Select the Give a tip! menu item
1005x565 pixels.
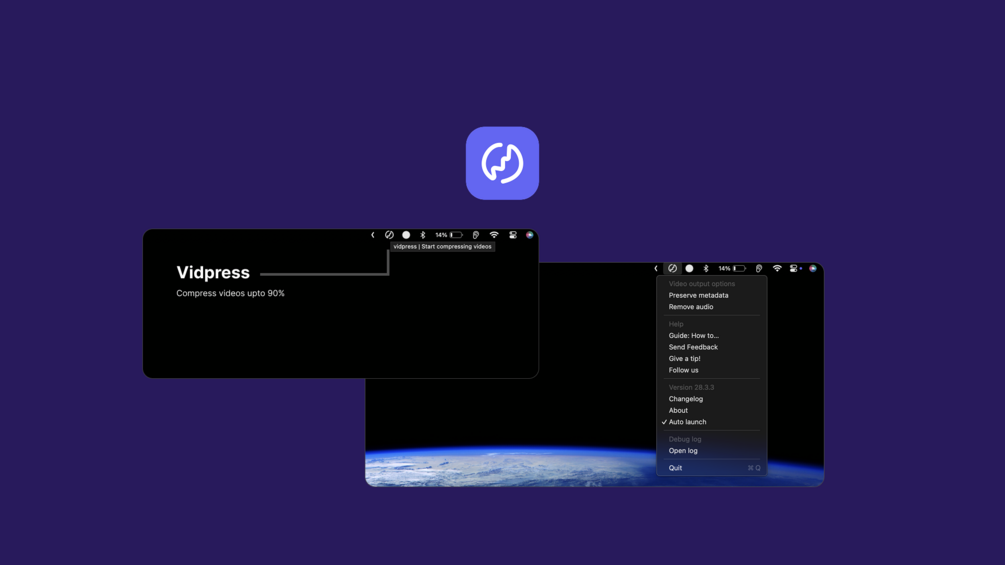click(x=711, y=359)
